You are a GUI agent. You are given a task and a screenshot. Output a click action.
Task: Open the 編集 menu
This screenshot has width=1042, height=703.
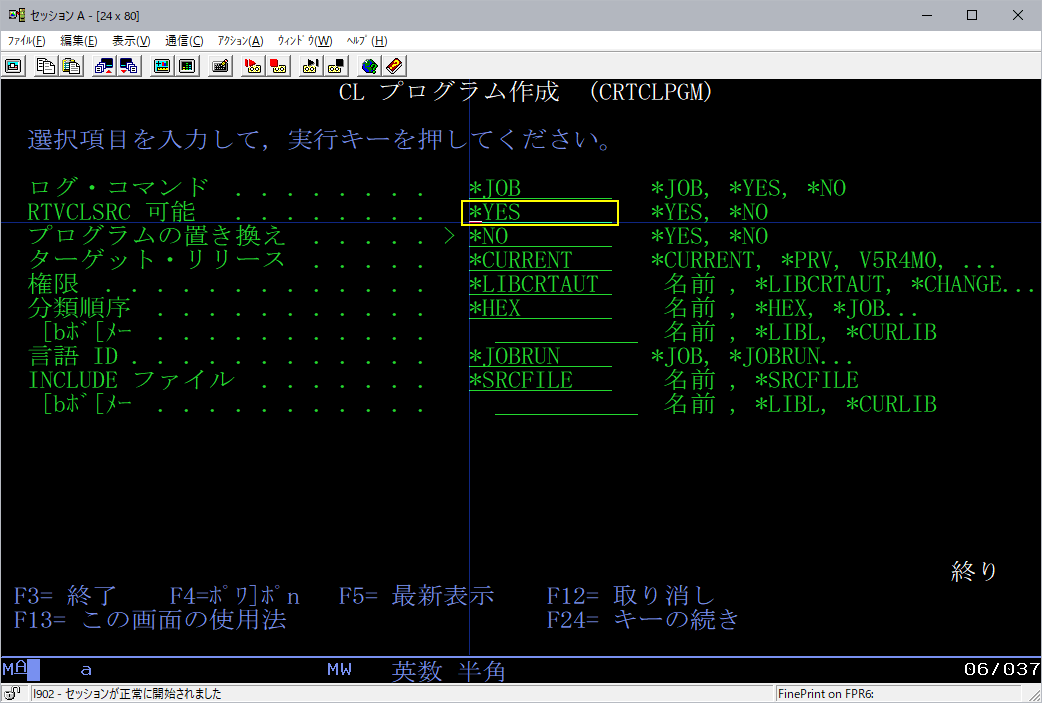click(x=78, y=40)
